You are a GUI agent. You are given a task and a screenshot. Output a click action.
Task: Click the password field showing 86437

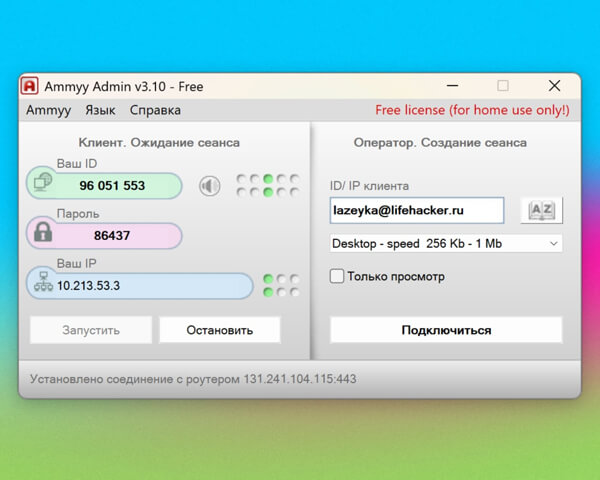point(112,236)
